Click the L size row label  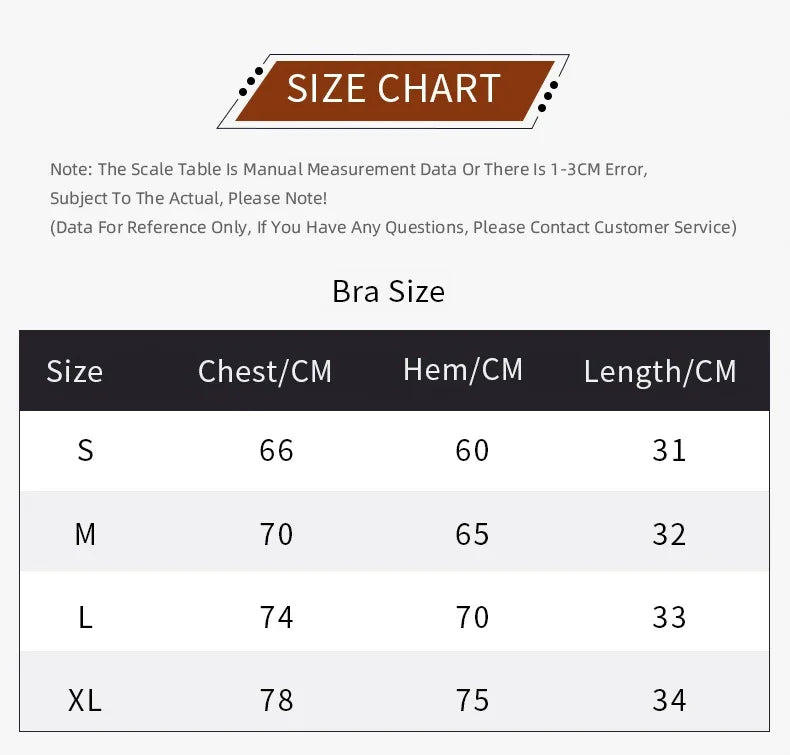coord(85,617)
